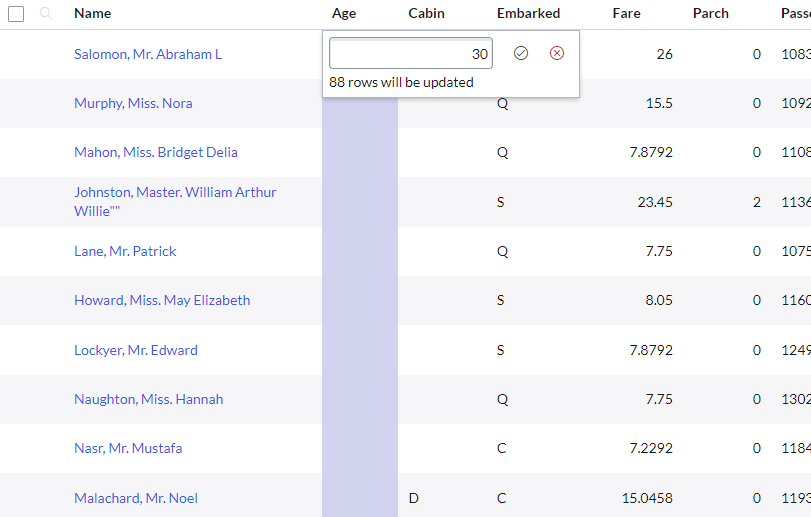Select Embarked Q in Lane row
811x517 pixels.
coord(502,251)
